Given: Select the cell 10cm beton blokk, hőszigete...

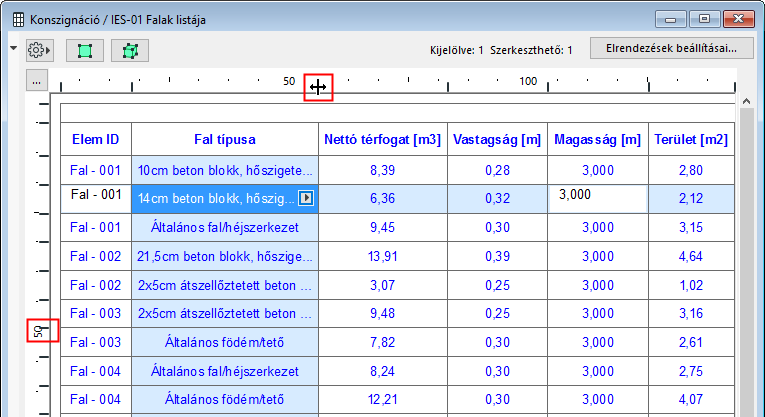Looking at the screenshot, I should click(x=225, y=170).
